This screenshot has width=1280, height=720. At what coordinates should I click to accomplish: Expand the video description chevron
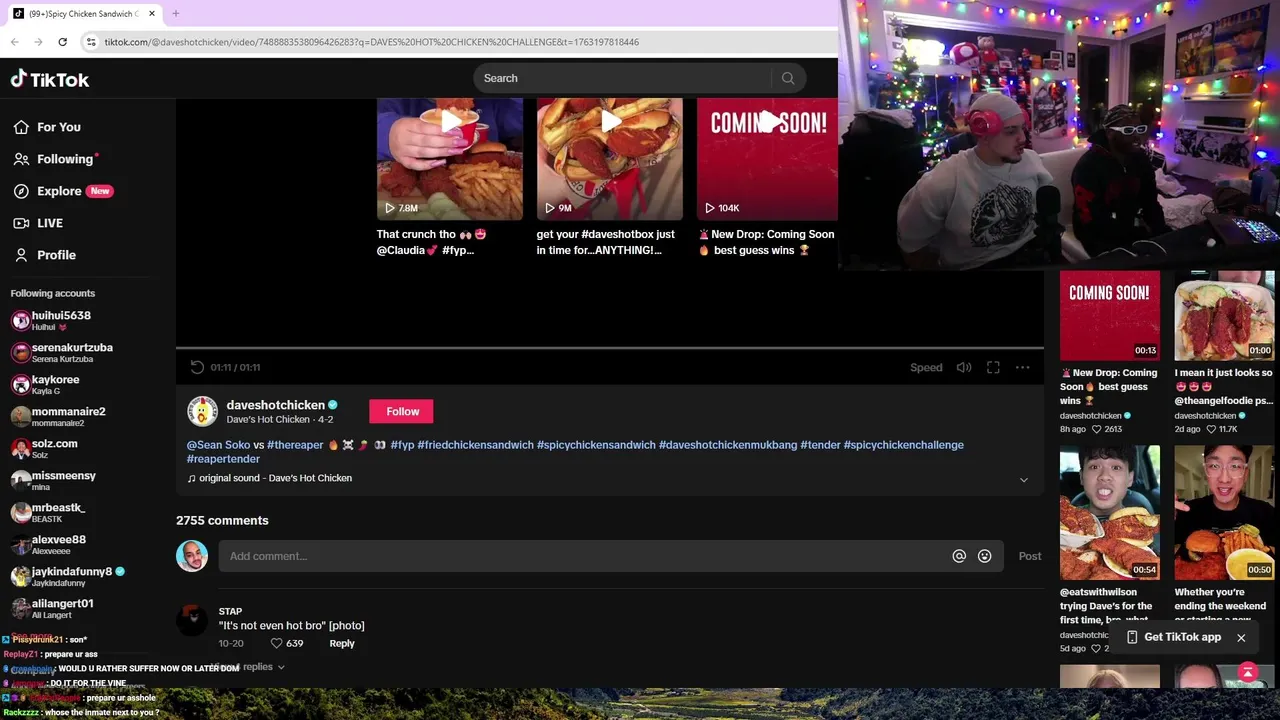1023,480
